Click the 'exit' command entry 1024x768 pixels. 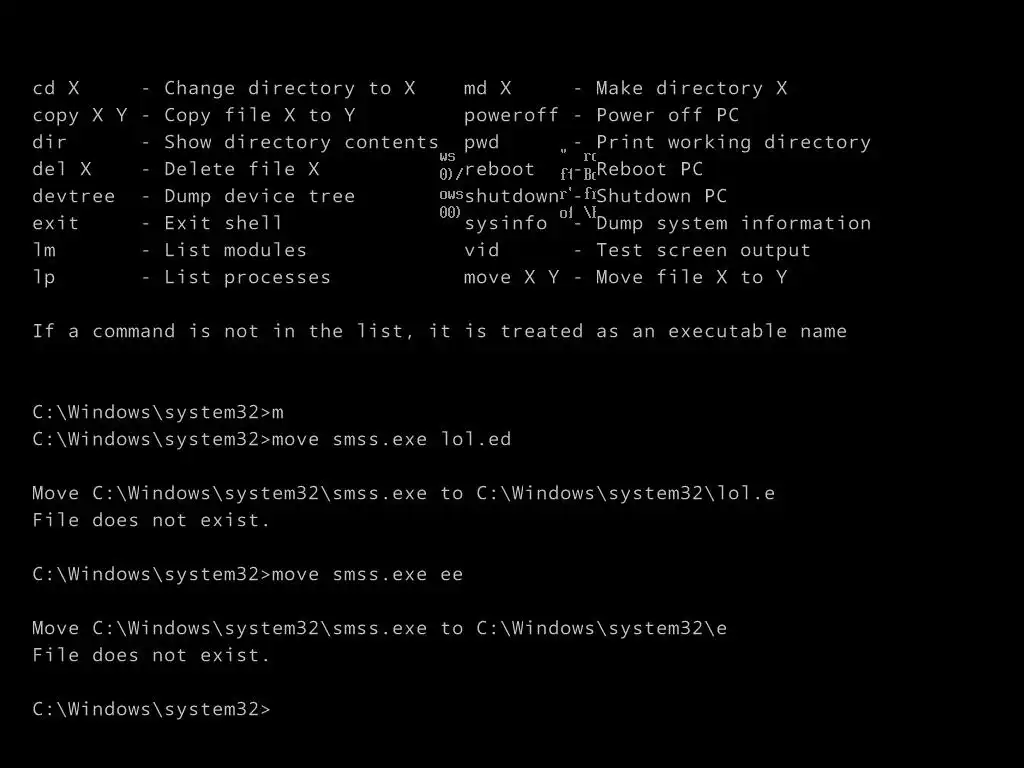(x=56, y=223)
